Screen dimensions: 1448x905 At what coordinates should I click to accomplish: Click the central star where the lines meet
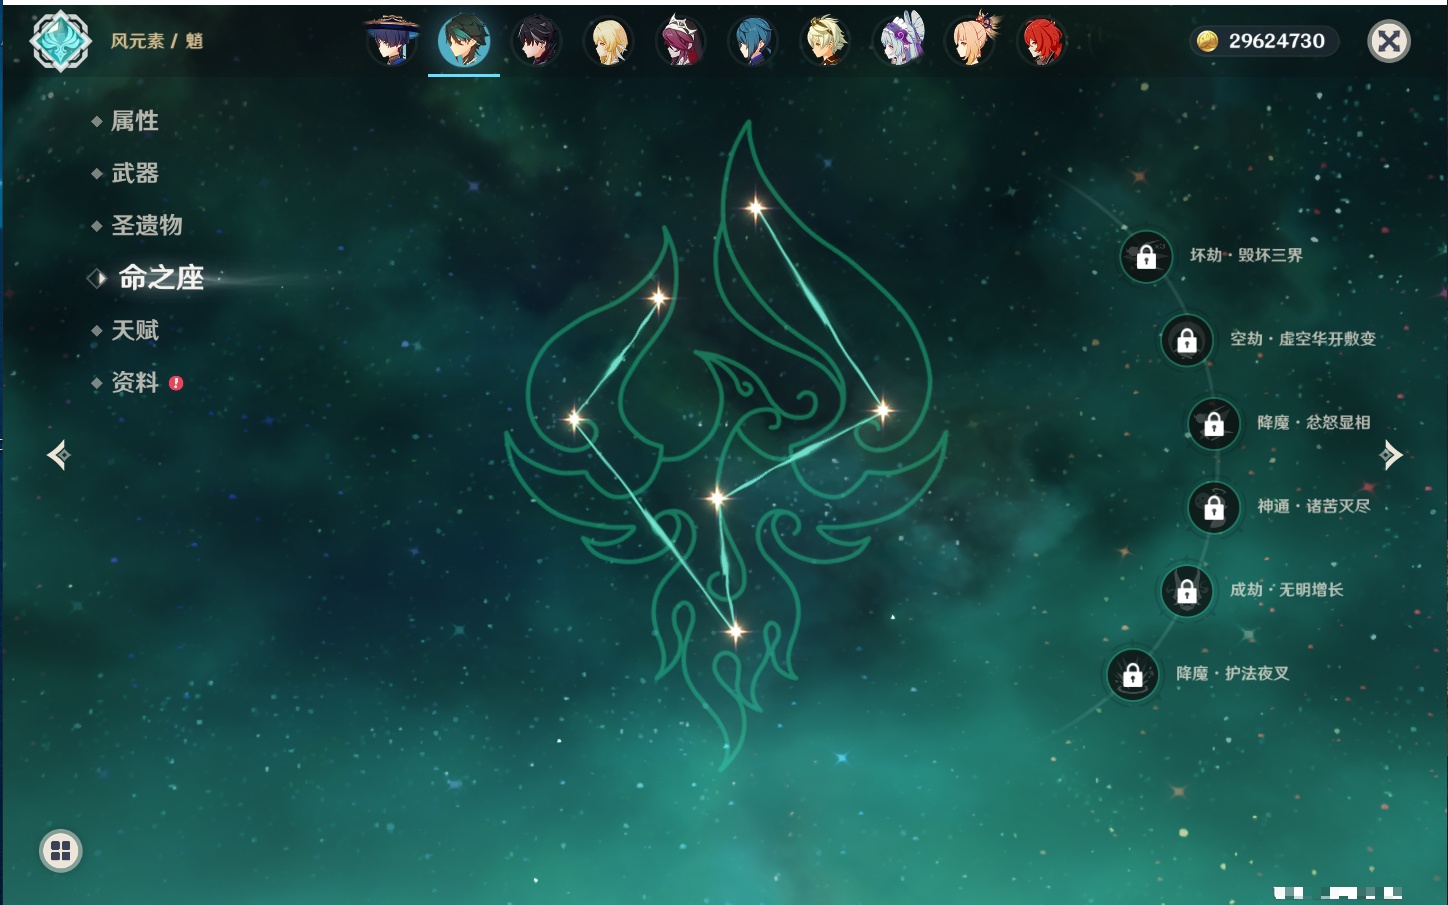tap(717, 497)
